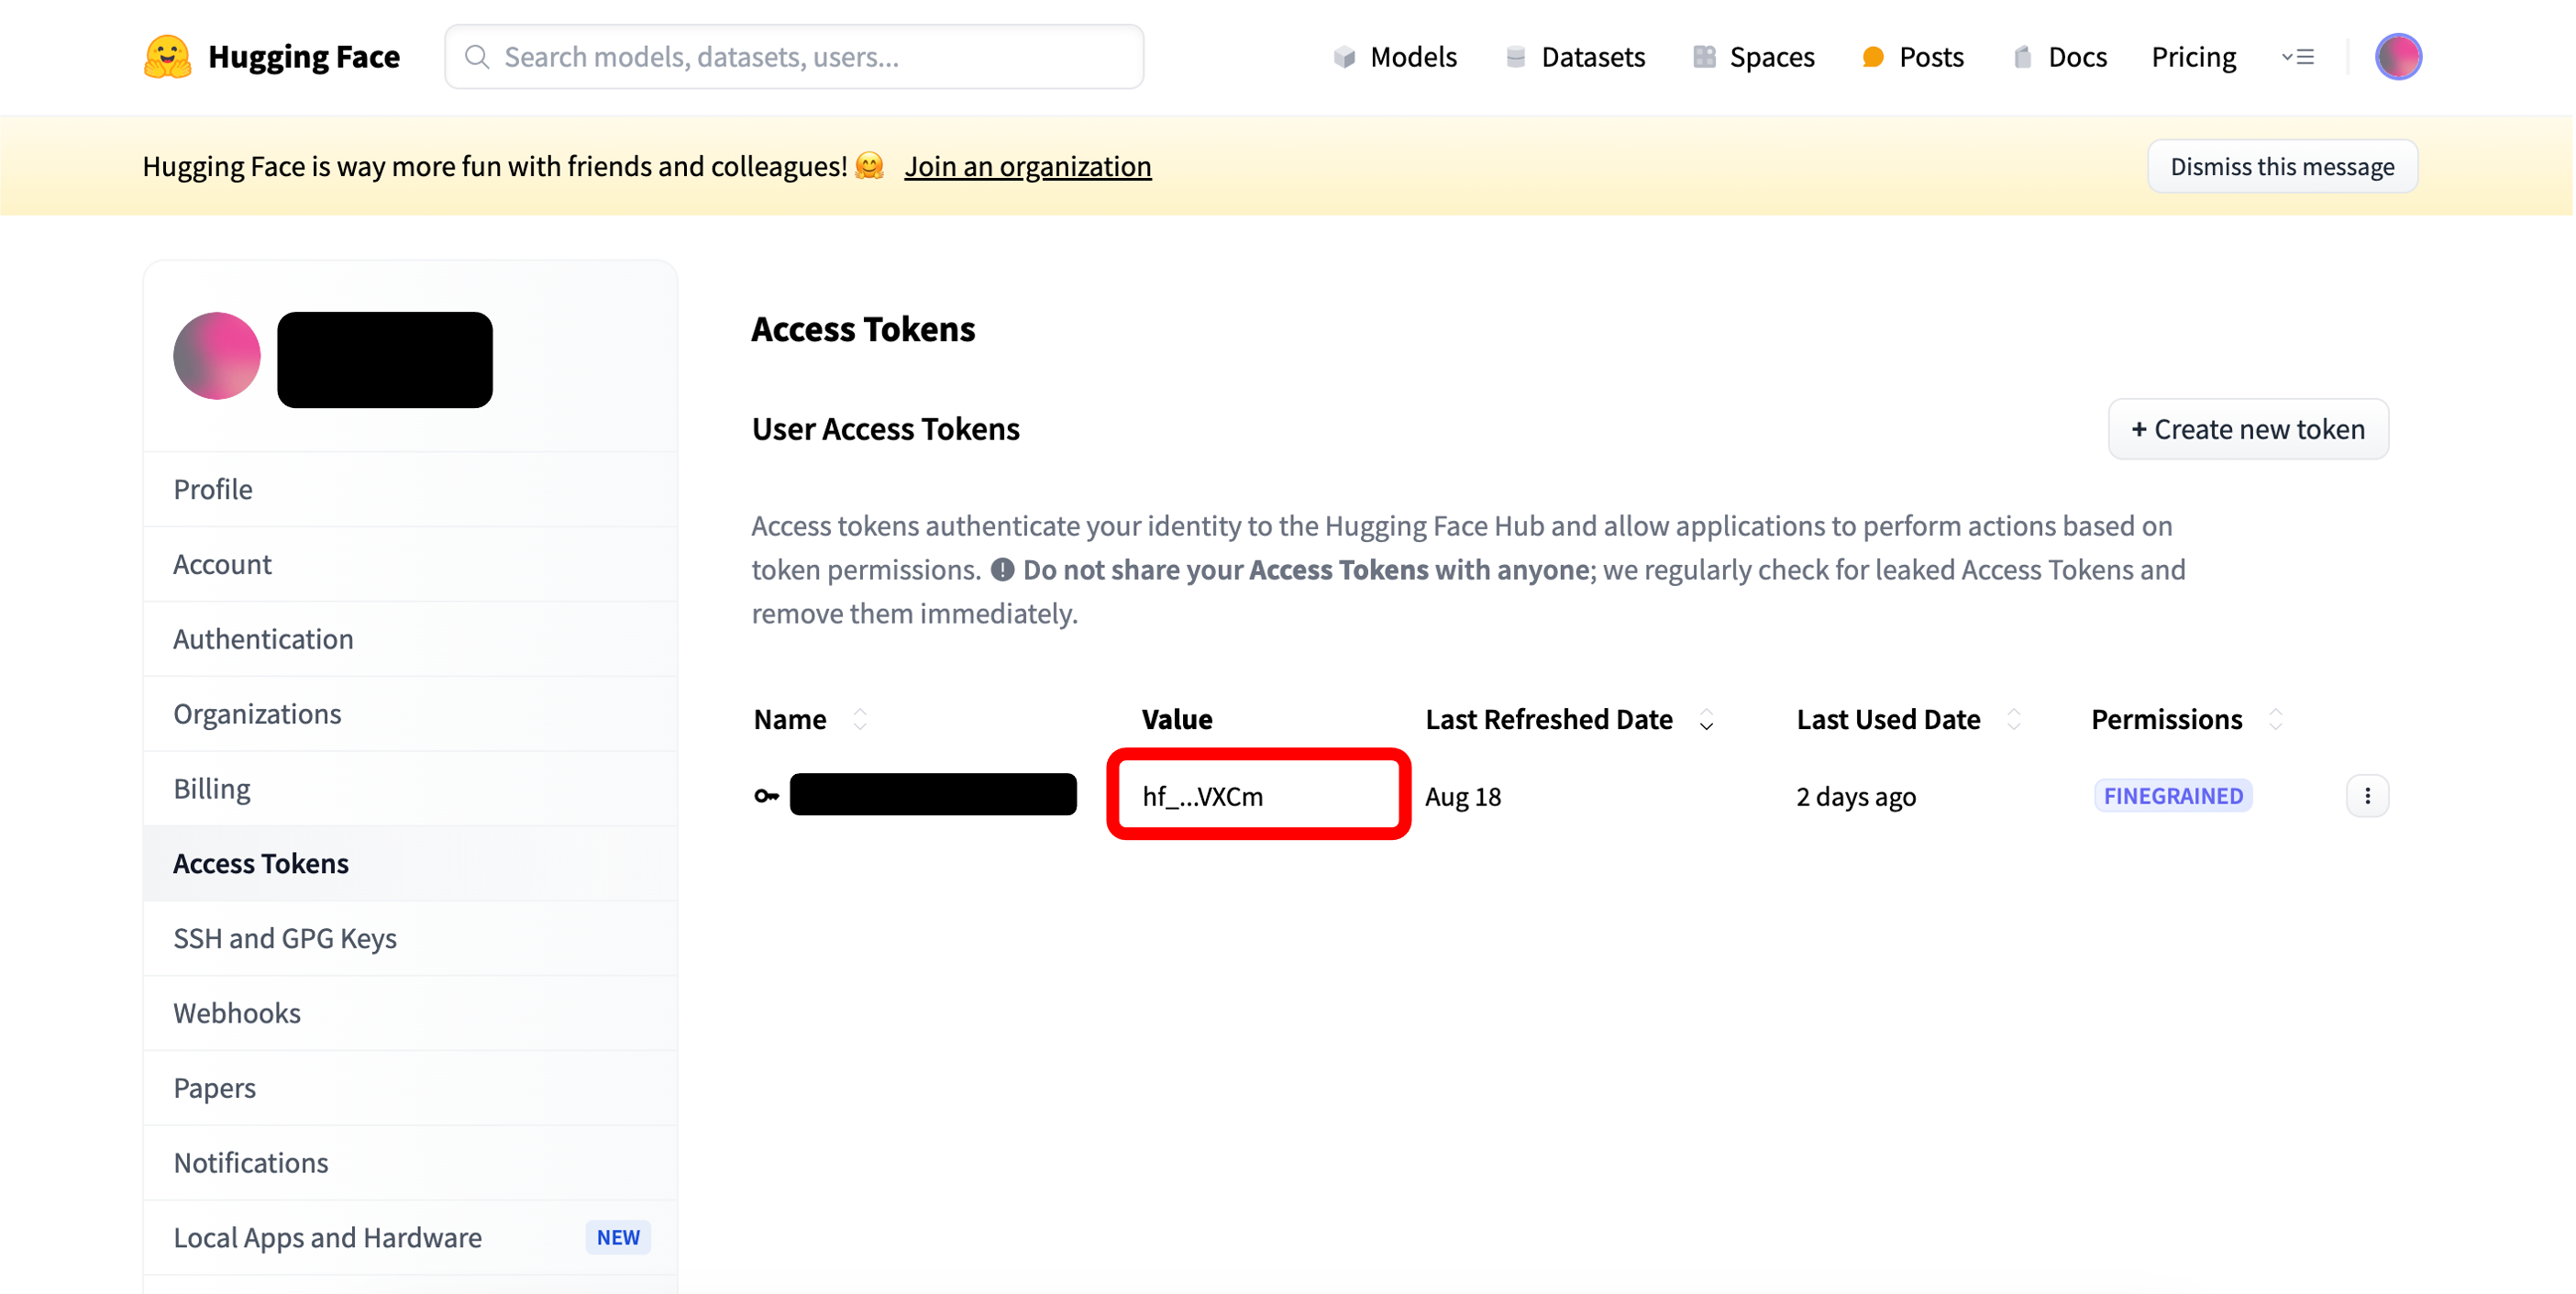
Task: Sort tokens by Name column
Action: [x=860, y=719]
